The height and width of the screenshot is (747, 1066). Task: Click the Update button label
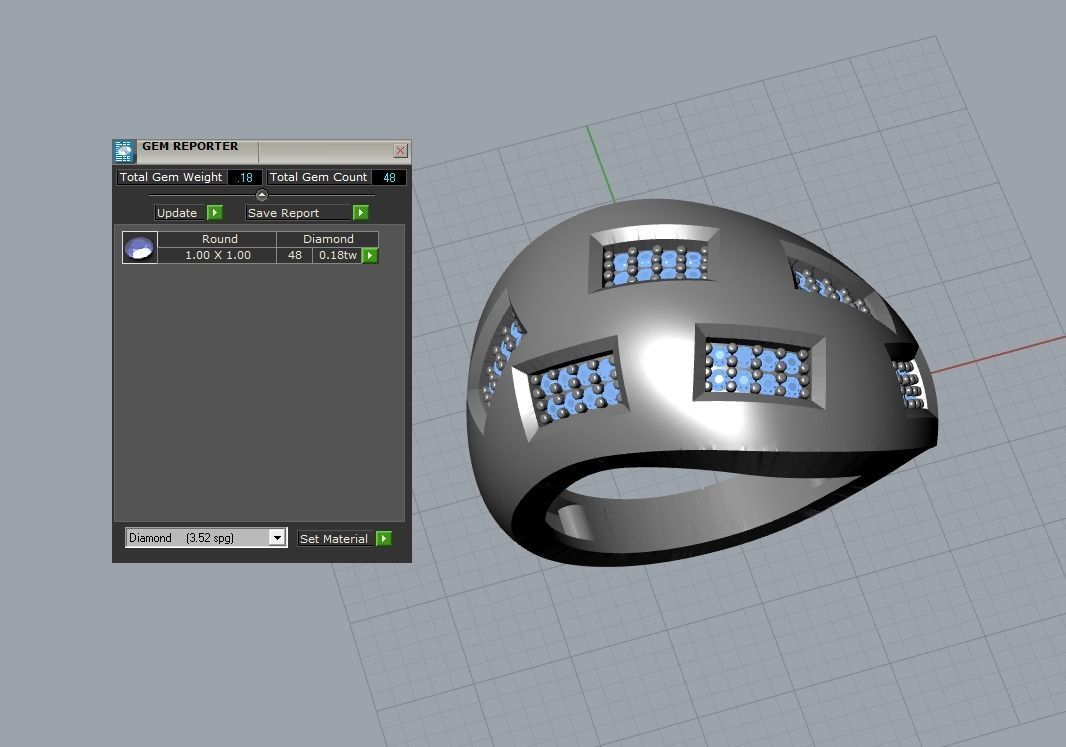[177, 213]
